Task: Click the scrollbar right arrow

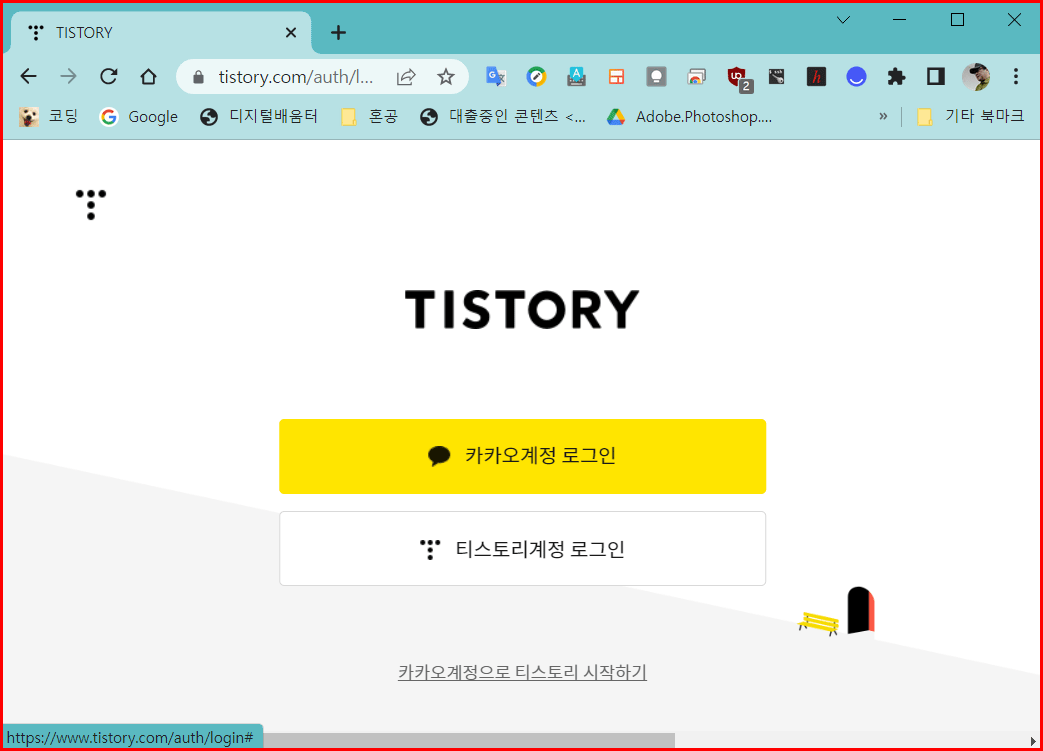Action: pyautogui.click(x=1032, y=740)
